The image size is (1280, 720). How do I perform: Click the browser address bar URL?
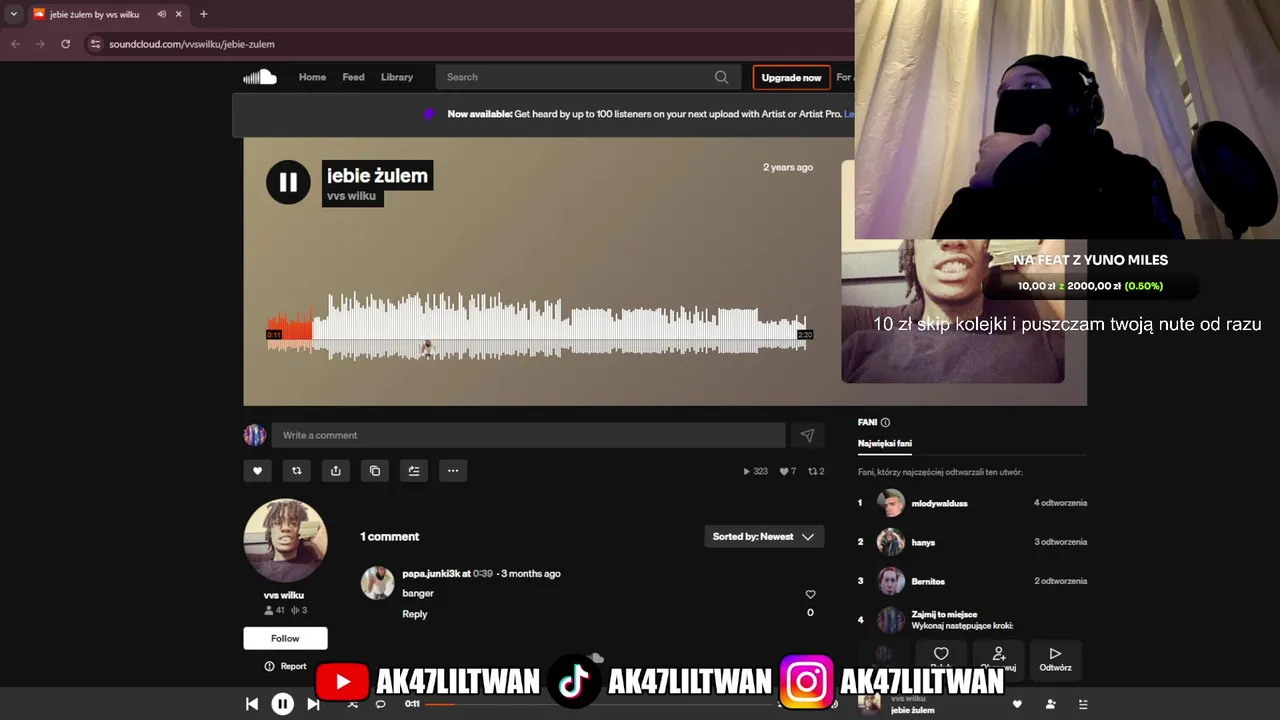tap(192, 44)
